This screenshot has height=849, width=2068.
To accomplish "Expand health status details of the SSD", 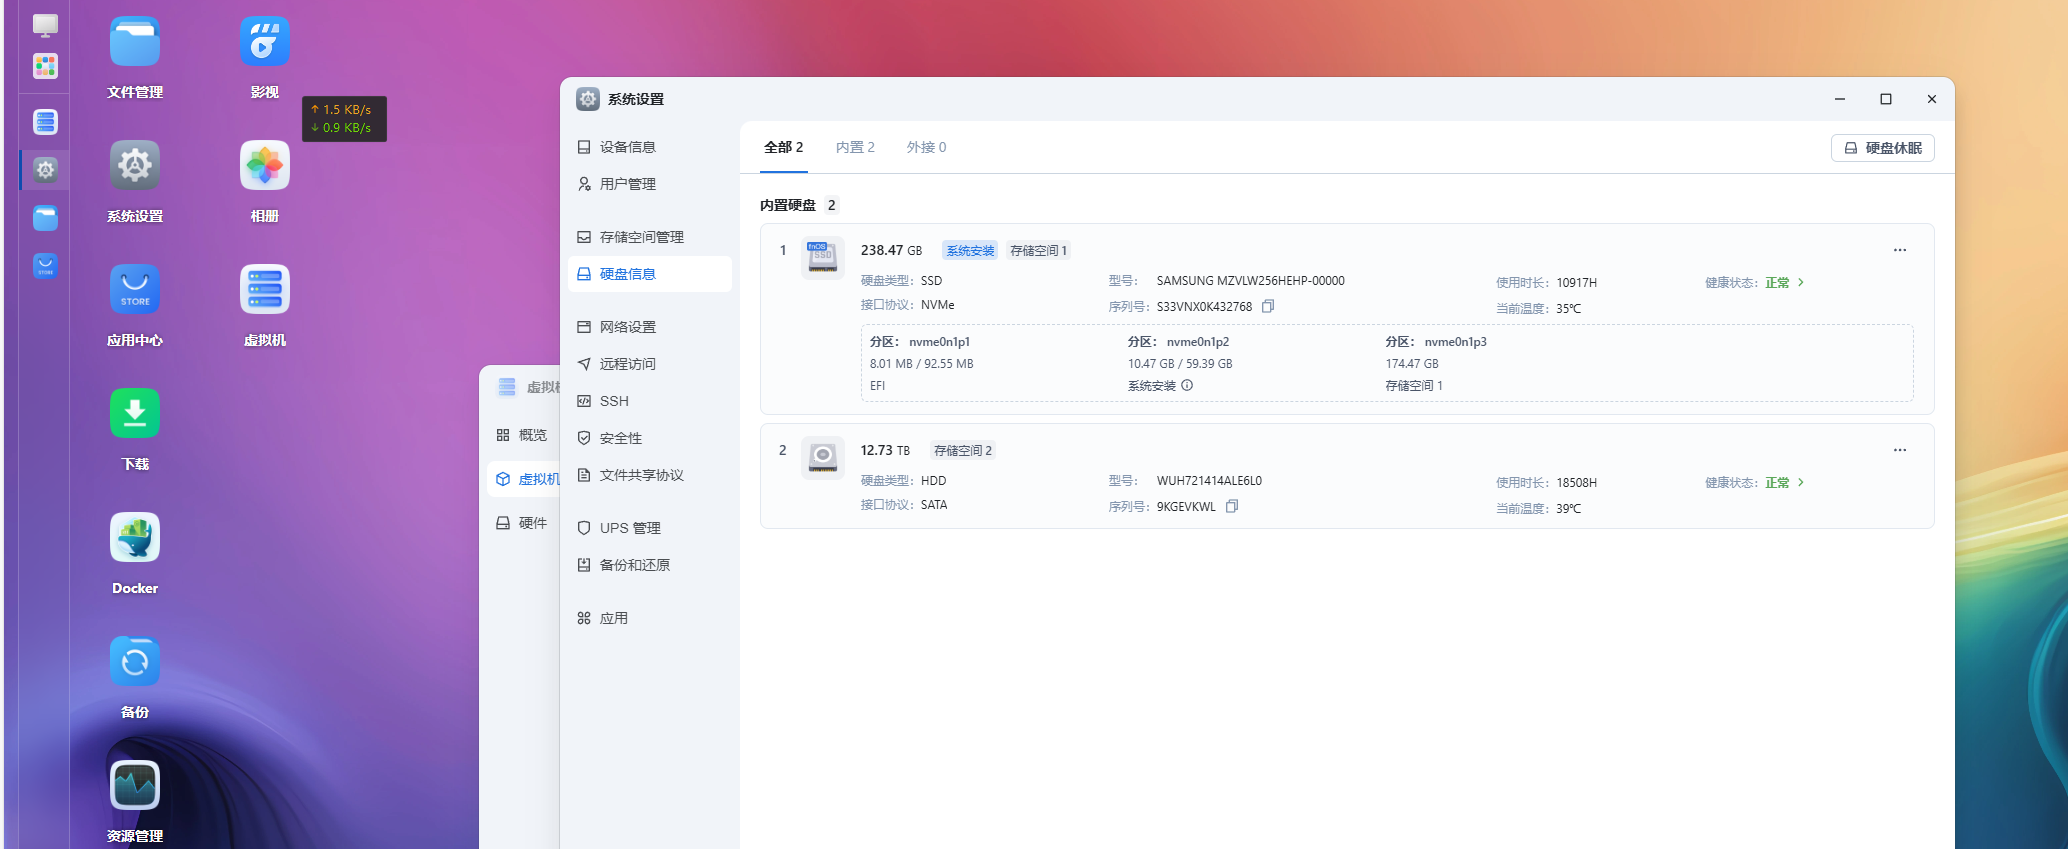I will point(1801,283).
